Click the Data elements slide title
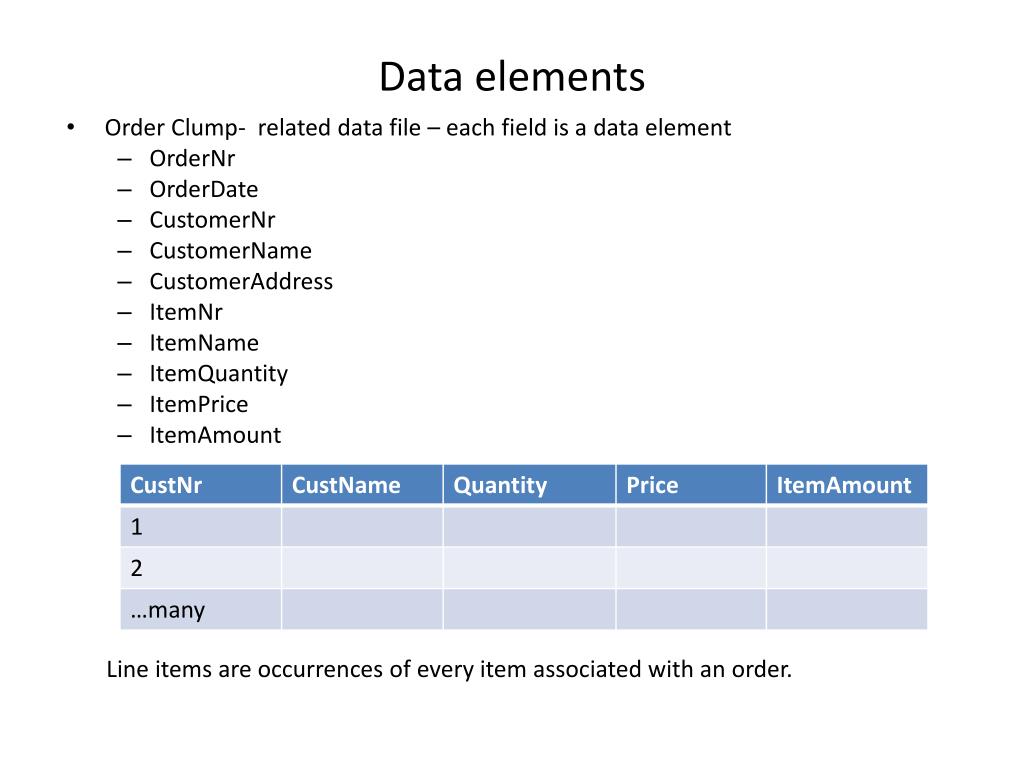Viewport: 1024px width, 768px height. pyautogui.click(x=511, y=76)
